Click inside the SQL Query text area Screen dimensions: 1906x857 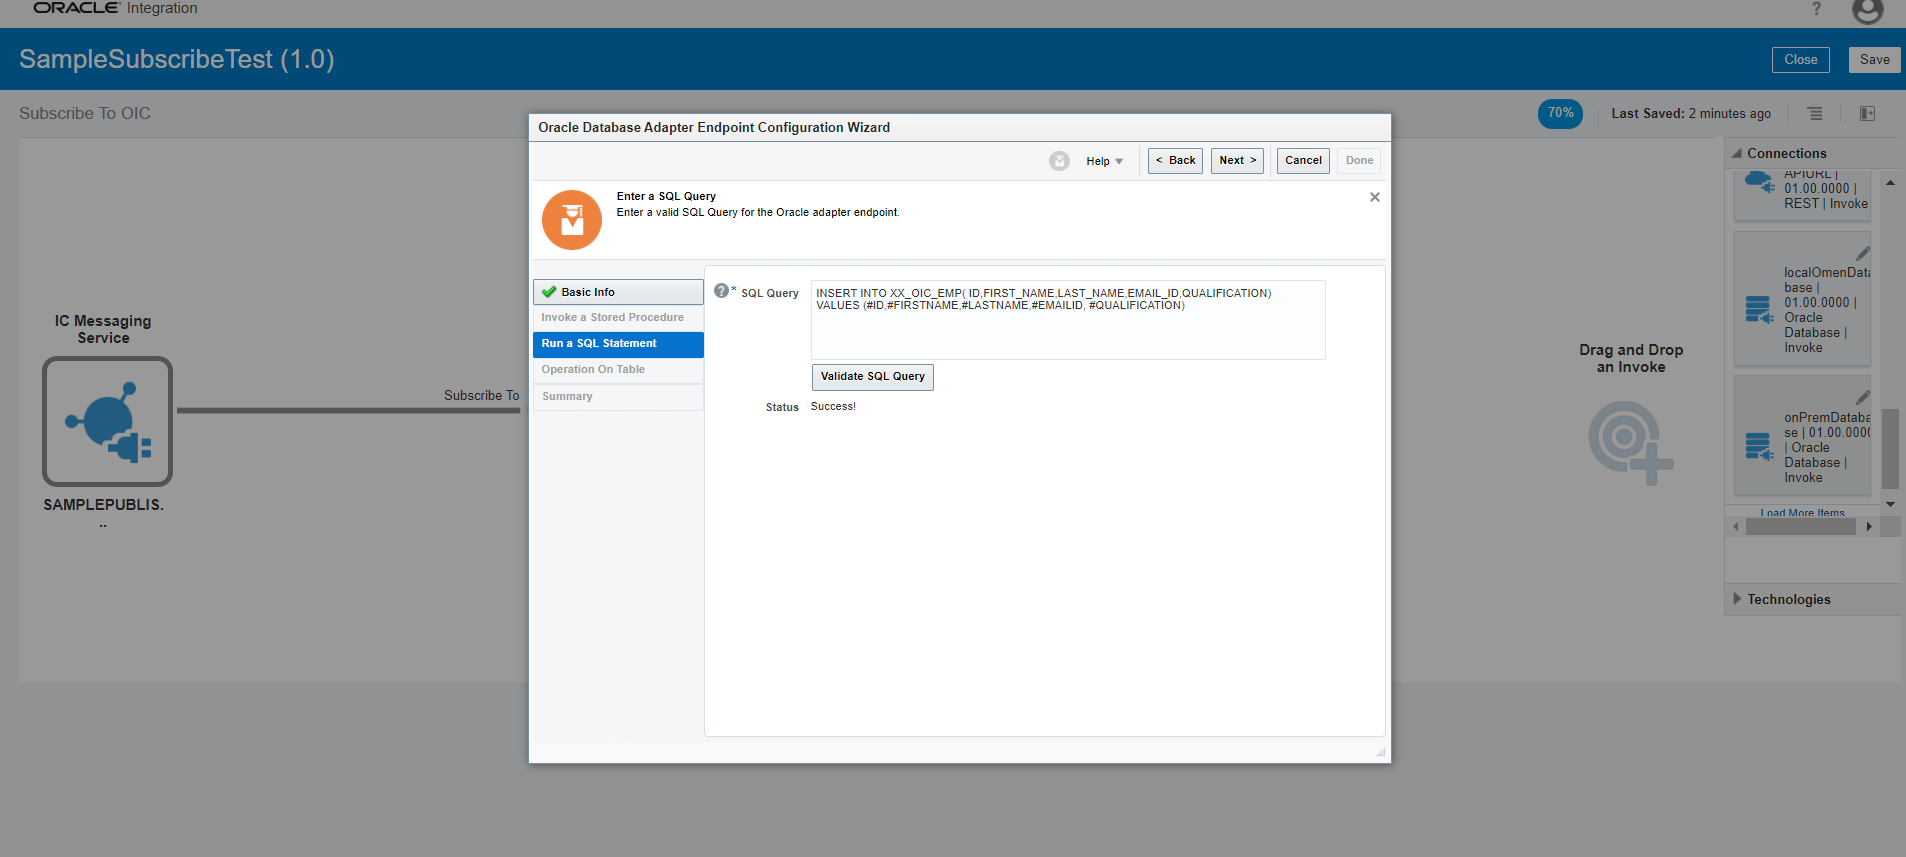[x=1068, y=320]
